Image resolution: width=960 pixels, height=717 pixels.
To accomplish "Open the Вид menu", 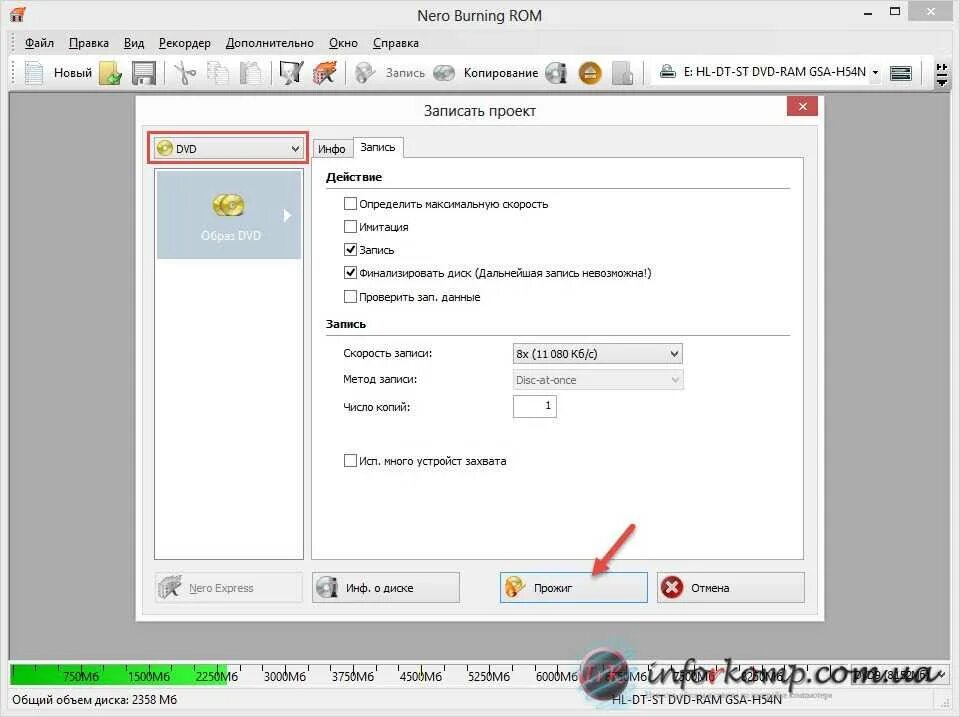I will click(134, 43).
